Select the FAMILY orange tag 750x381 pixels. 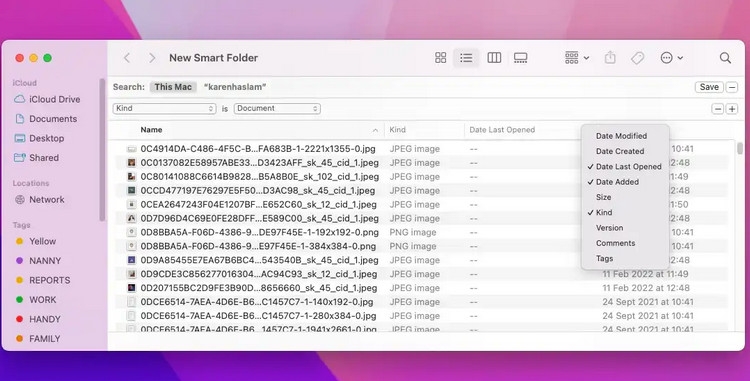(x=38, y=339)
